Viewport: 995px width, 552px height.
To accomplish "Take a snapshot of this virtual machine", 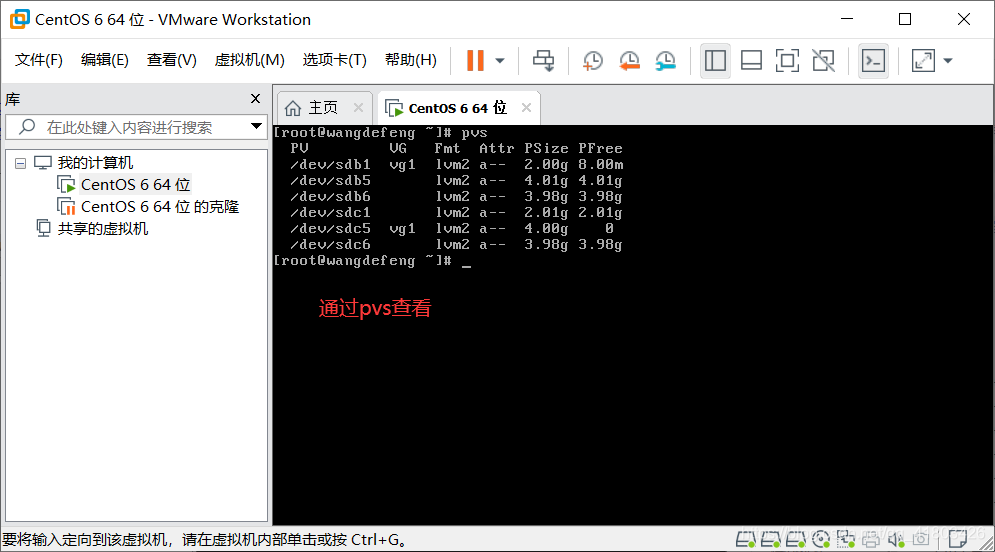I will tap(593, 61).
